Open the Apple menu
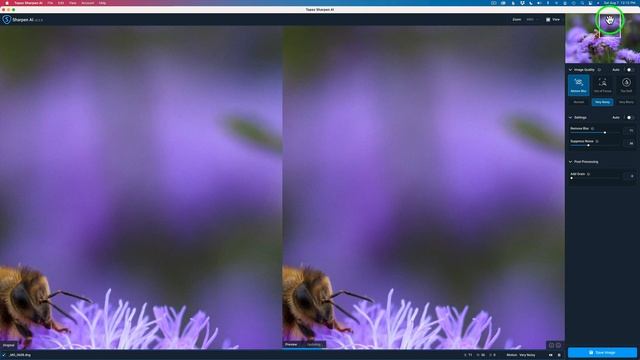The width and height of the screenshot is (640, 360). click(7, 3)
